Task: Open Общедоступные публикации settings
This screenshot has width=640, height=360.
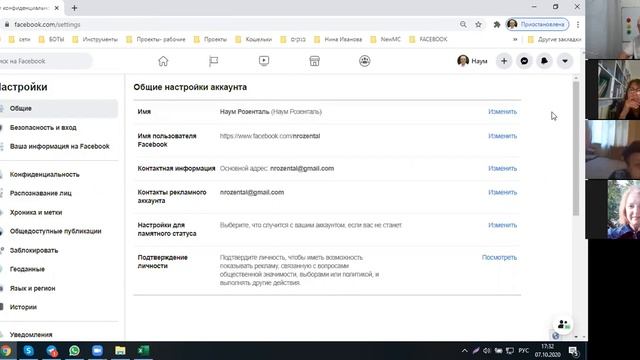Action: click(x=56, y=231)
